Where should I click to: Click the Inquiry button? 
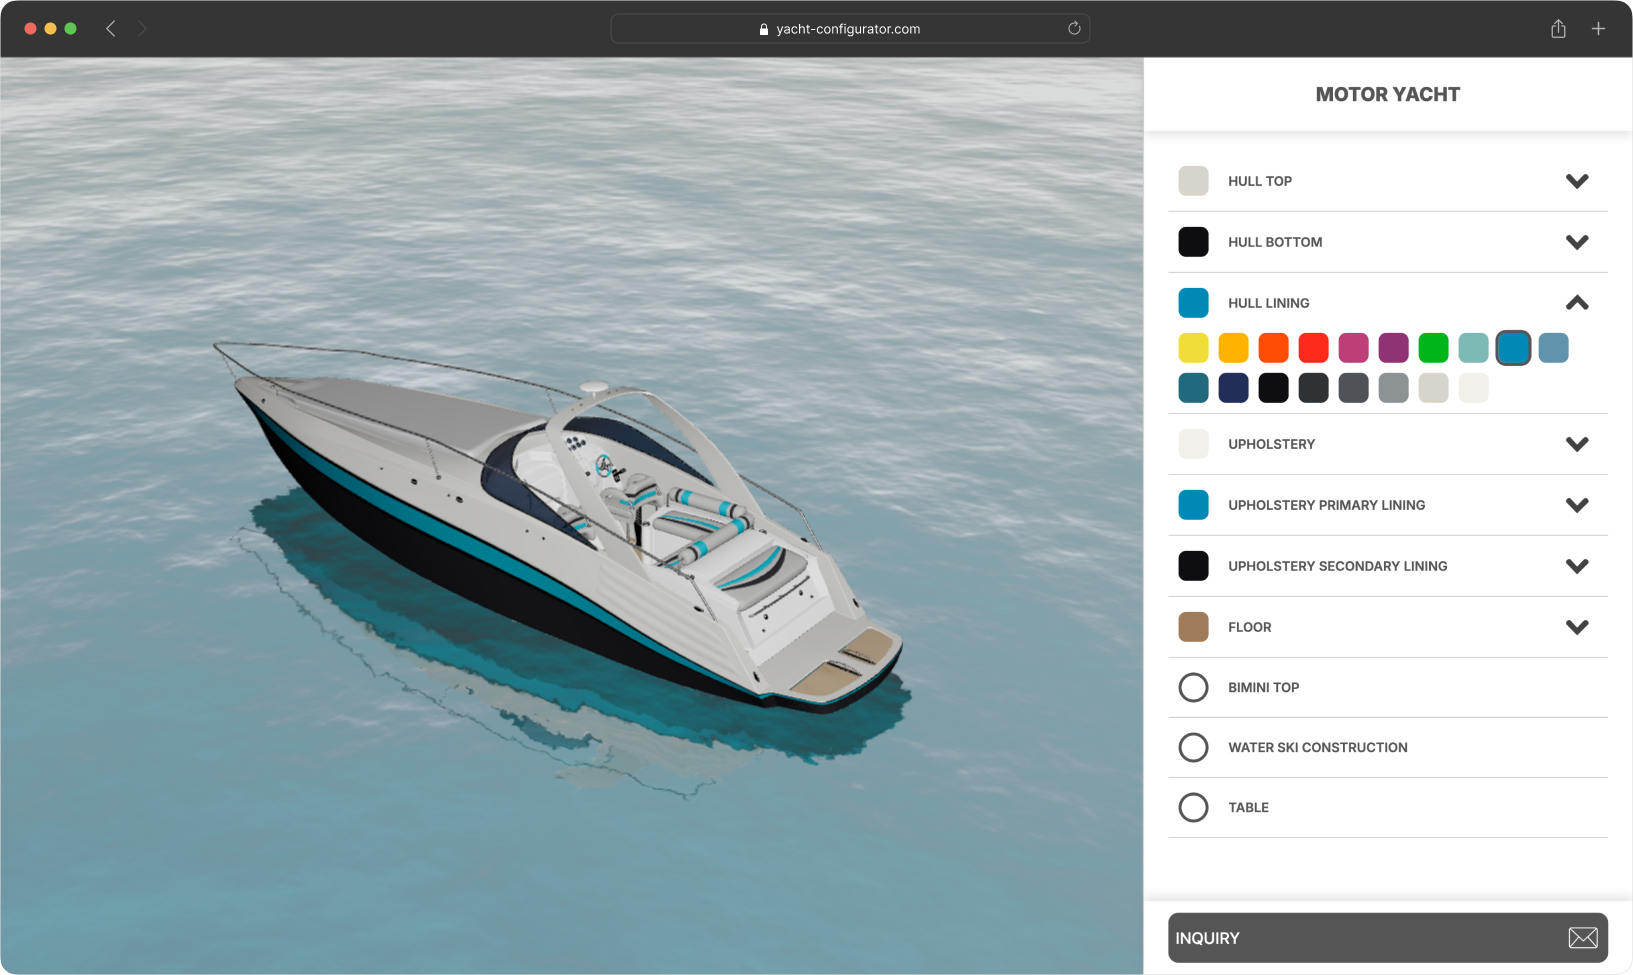pos(1360,938)
